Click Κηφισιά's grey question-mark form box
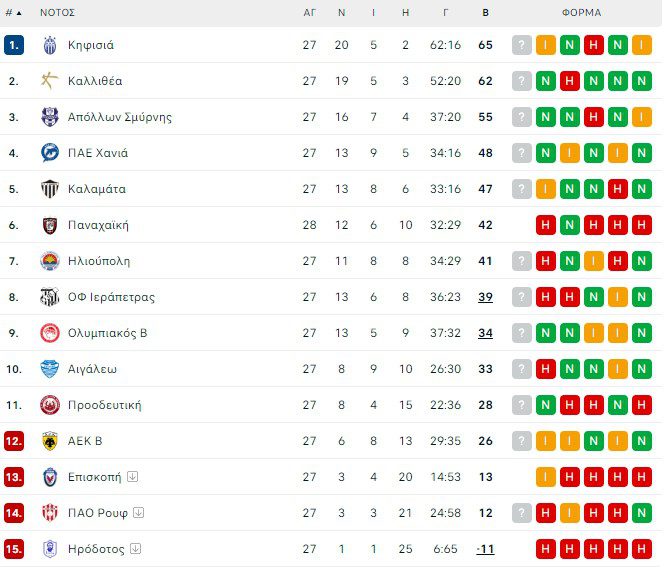This screenshot has width=664, height=567. point(521,45)
